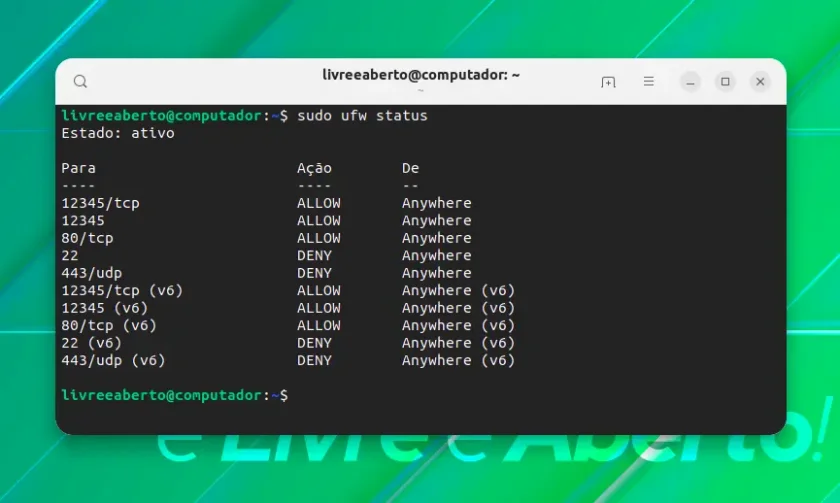Click the '80/tcp' rule entry
This screenshot has width=840, height=503.
(x=87, y=238)
